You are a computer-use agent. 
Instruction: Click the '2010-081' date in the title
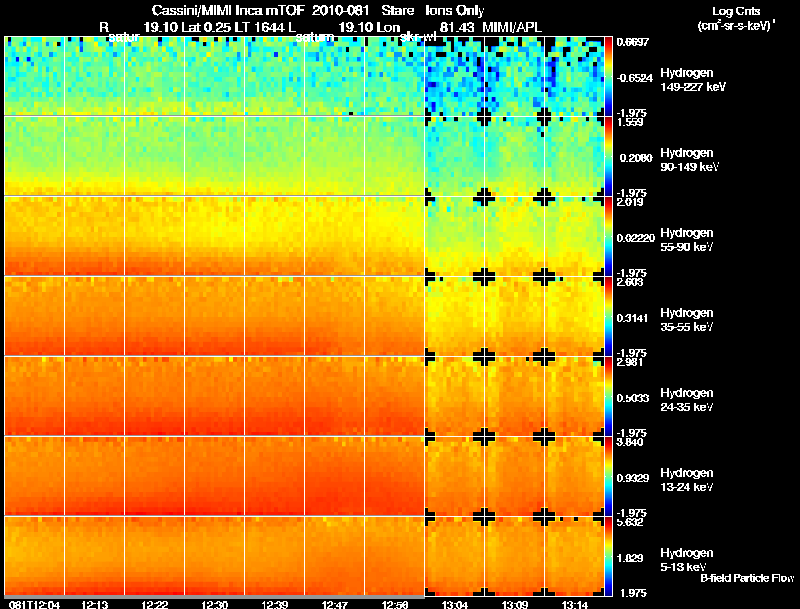pyautogui.click(x=340, y=10)
